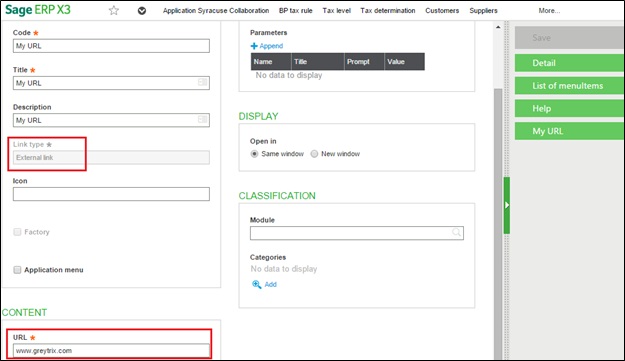Click the Title column header in Parameters
This screenshot has height=361, width=625.
[318, 62]
